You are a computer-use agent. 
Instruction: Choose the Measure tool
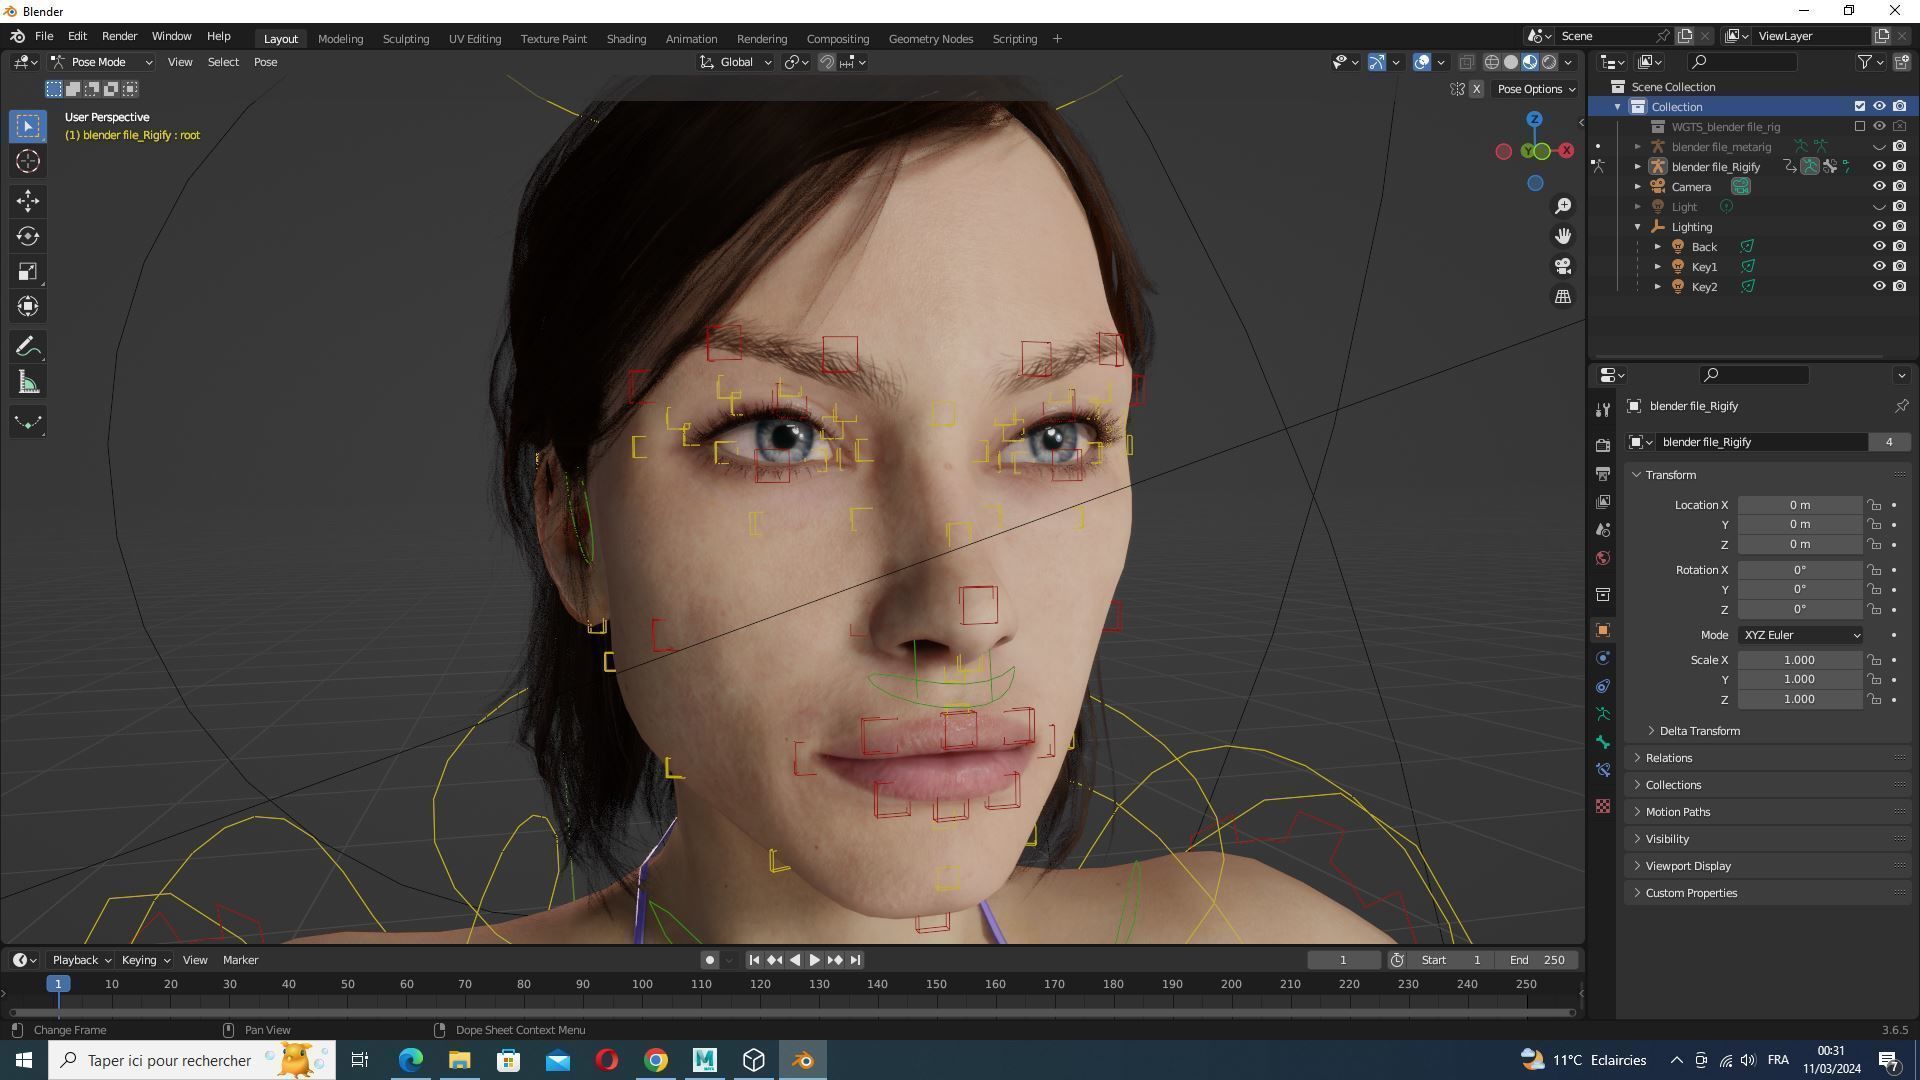pyautogui.click(x=28, y=383)
